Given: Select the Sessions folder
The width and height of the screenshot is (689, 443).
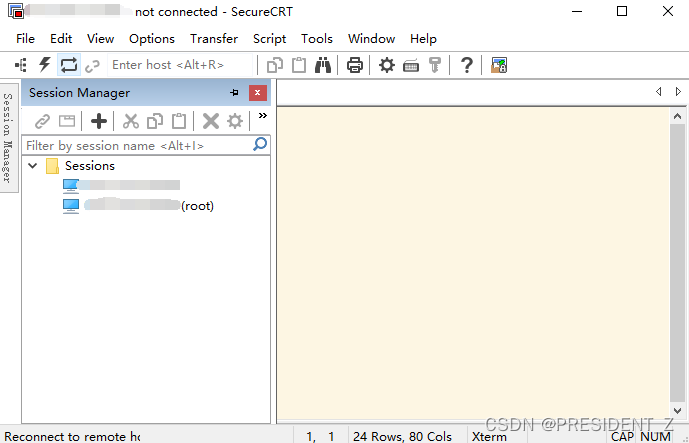Looking at the screenshot, I should pyautogui.click(x=90, y=166).
